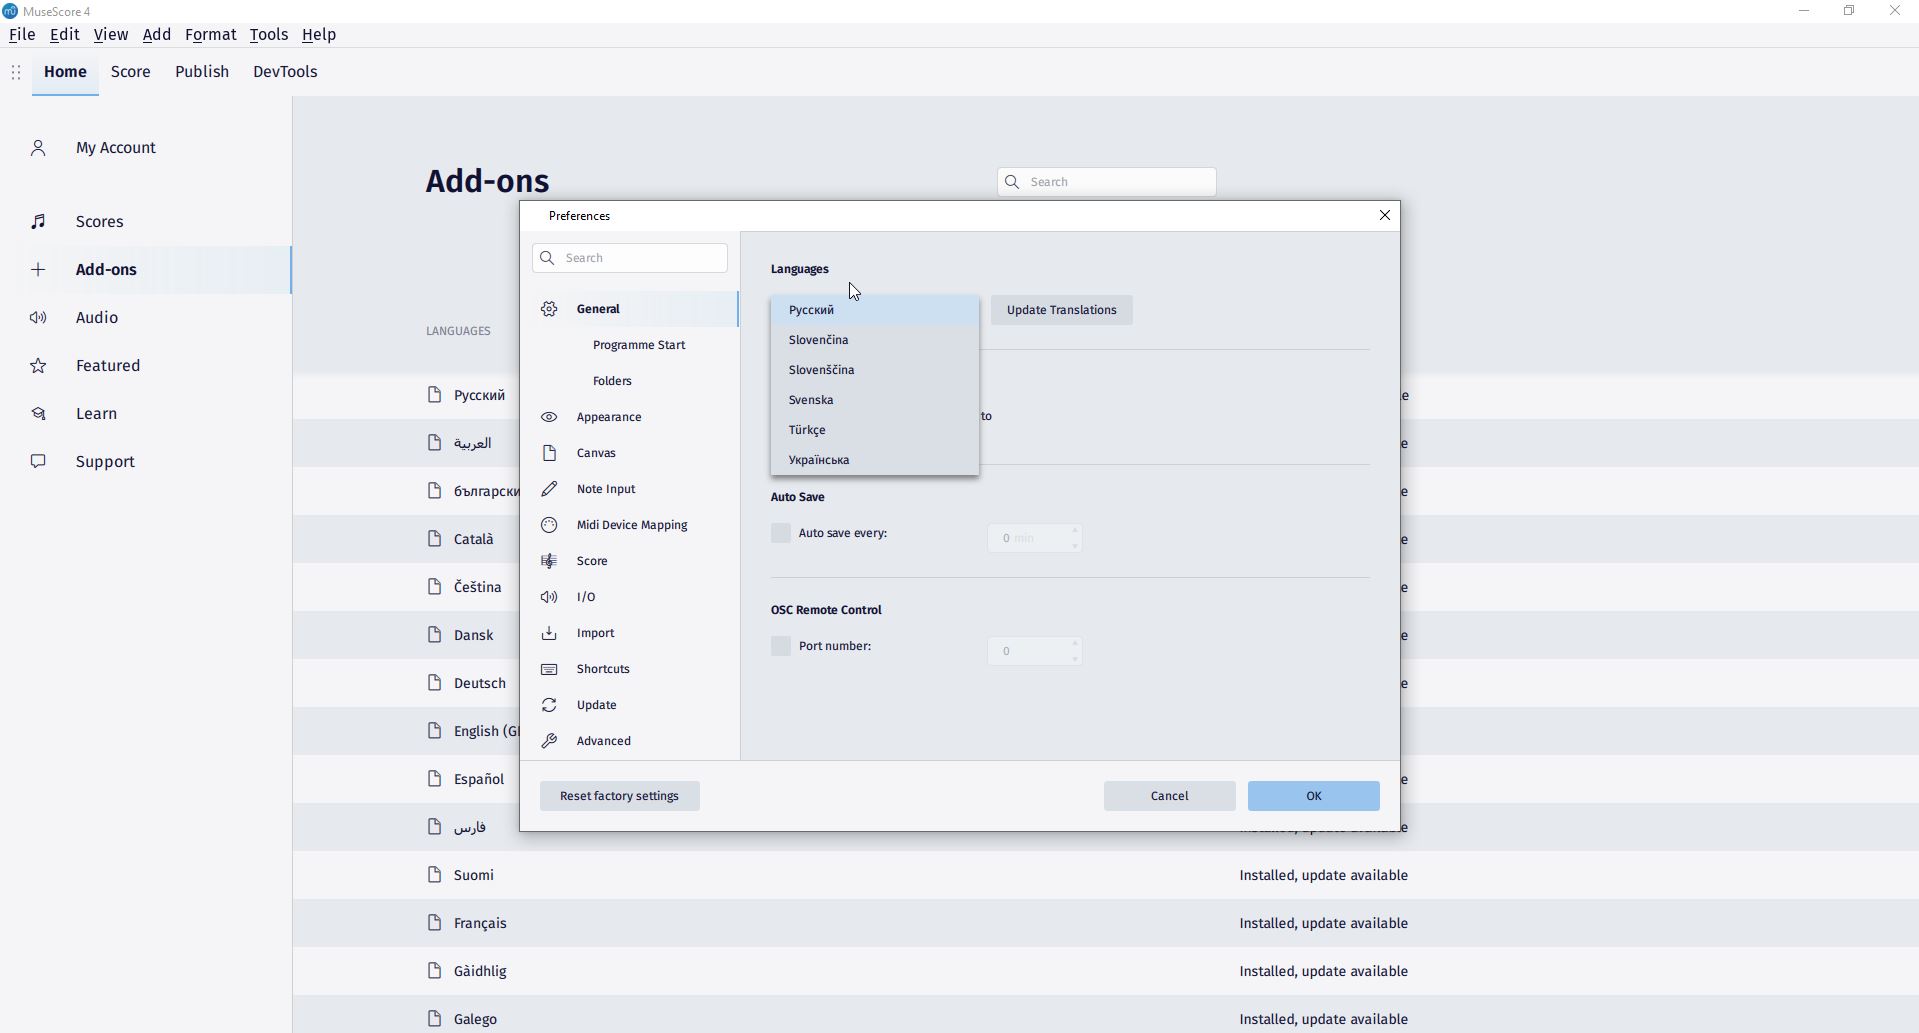Click the magnifier icon in Add-ons search
This screenshot has height=1033, width=1919.
1012,182
